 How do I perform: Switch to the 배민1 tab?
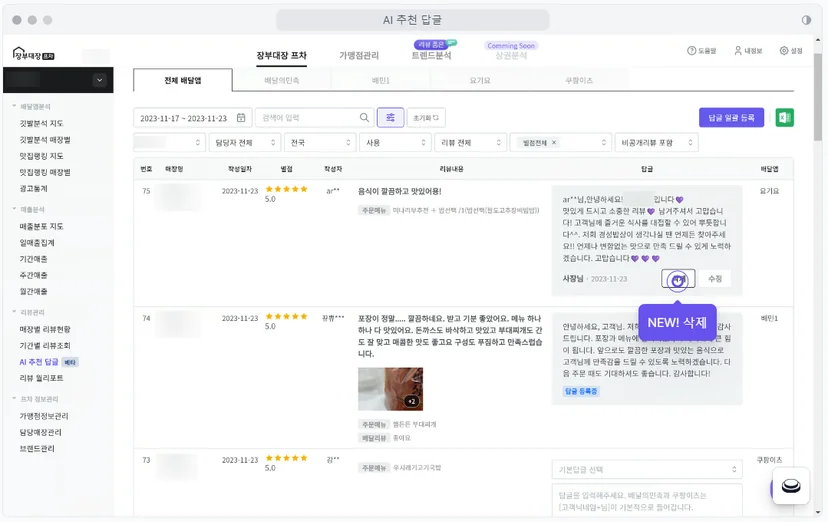click(381, 80)
